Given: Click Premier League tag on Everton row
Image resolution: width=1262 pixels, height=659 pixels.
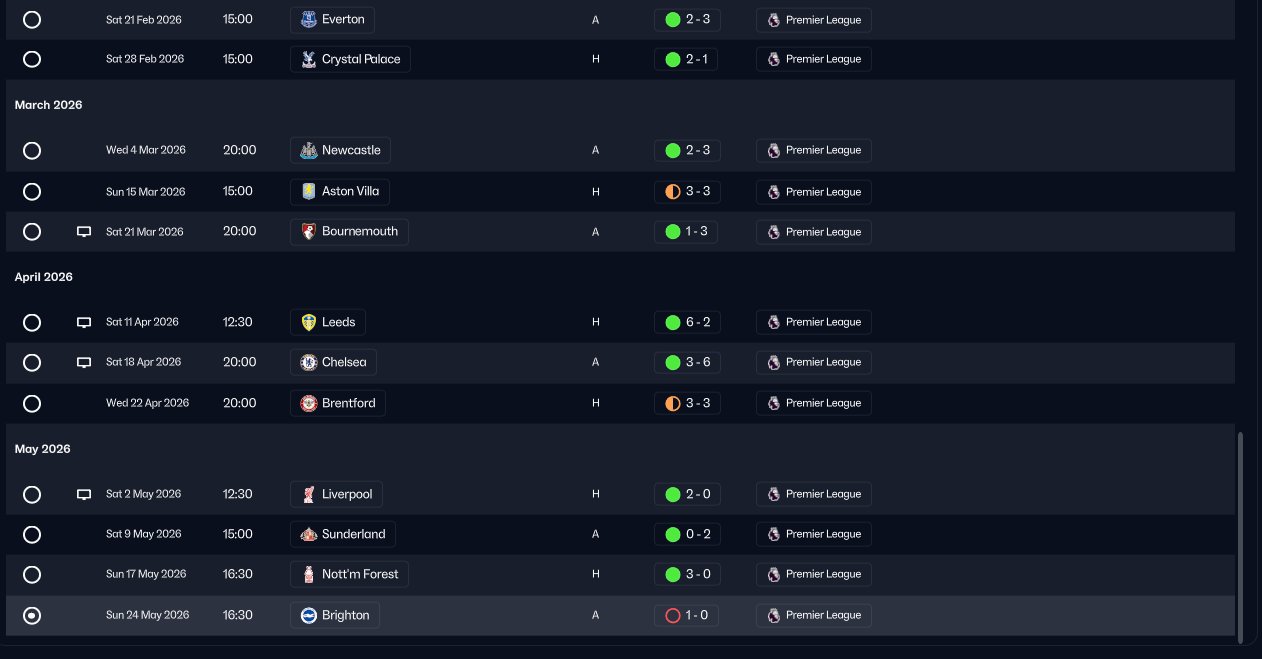Looking at the screenshot, I should pyautogui.click(x=814, y=19).
